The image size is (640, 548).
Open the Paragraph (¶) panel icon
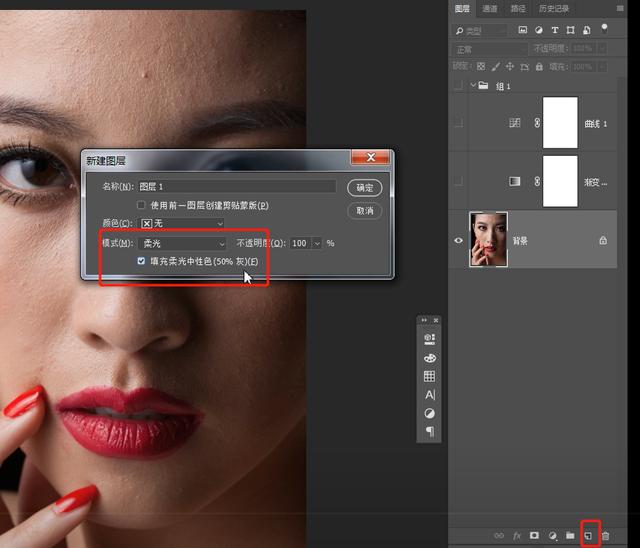click(x=430, y=431)
